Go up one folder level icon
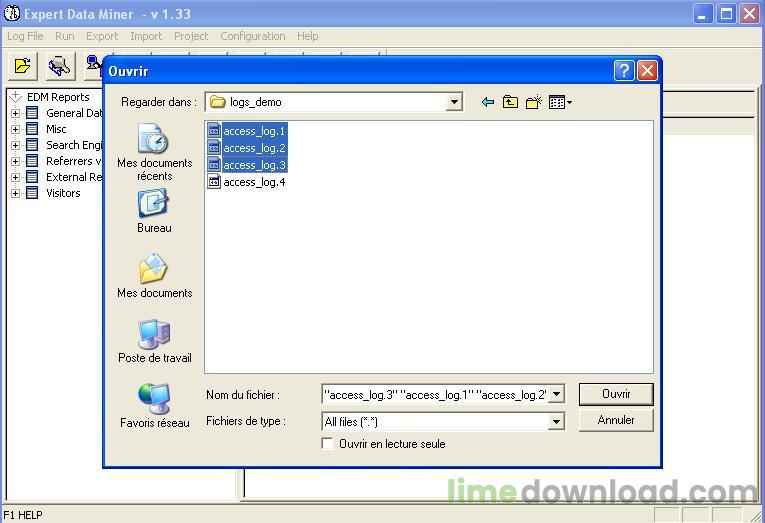 click(x=510, y=102)
